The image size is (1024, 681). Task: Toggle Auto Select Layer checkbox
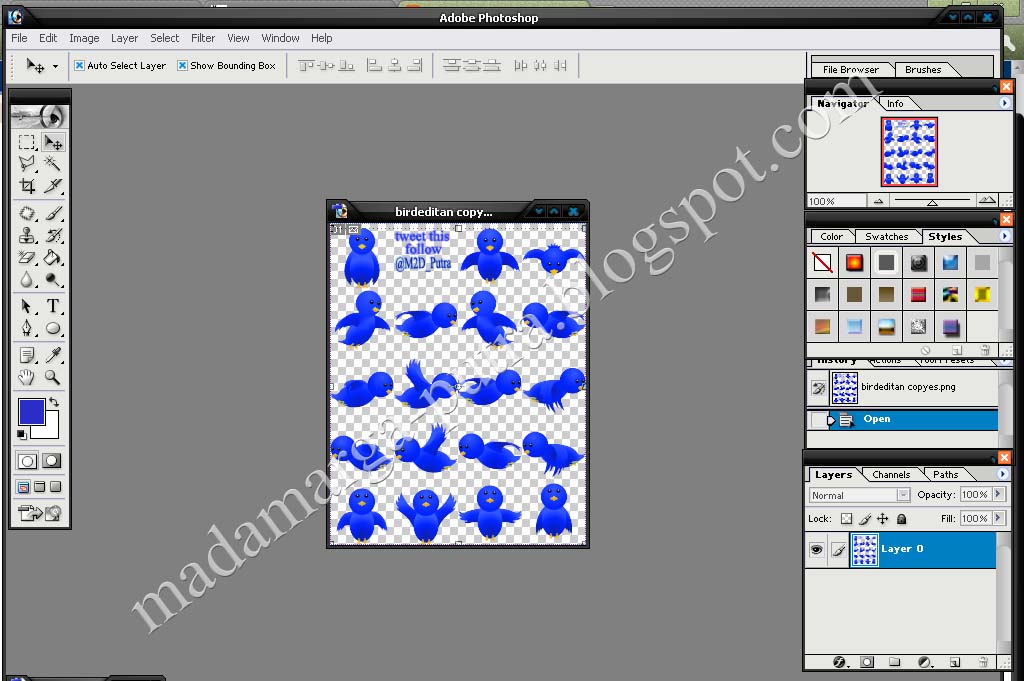79,65
